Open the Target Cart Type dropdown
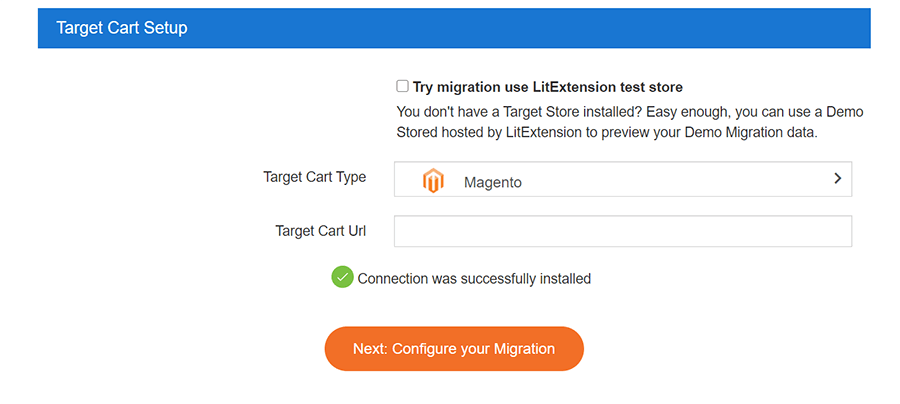Screen dimensions: 900x404 pos(622,180)
